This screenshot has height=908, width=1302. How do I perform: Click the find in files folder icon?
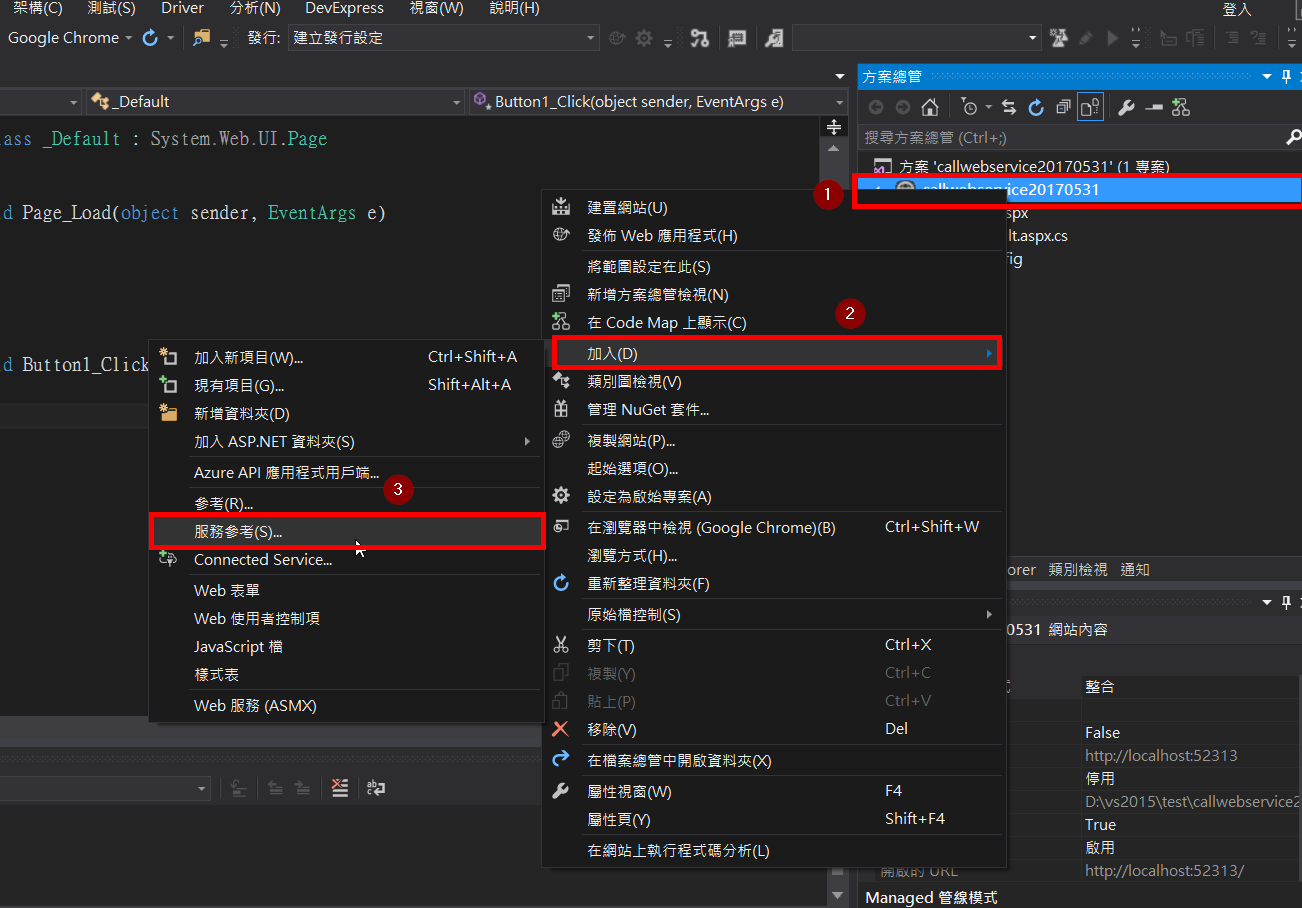tap(202, 37)
